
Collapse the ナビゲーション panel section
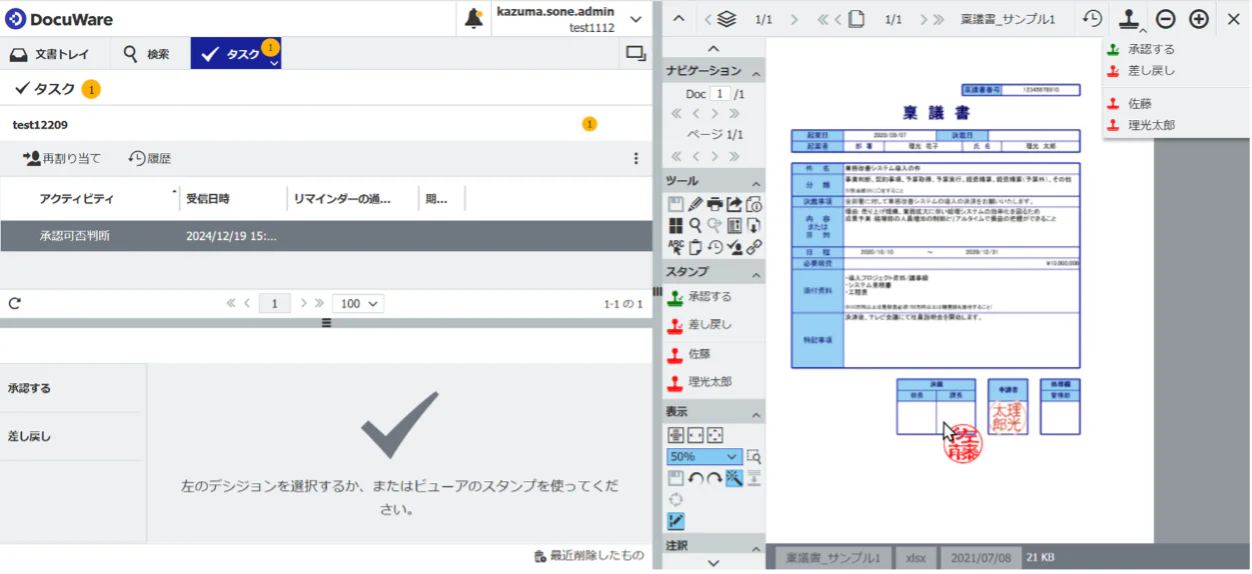pyautogui.click(x=754, y=71)
